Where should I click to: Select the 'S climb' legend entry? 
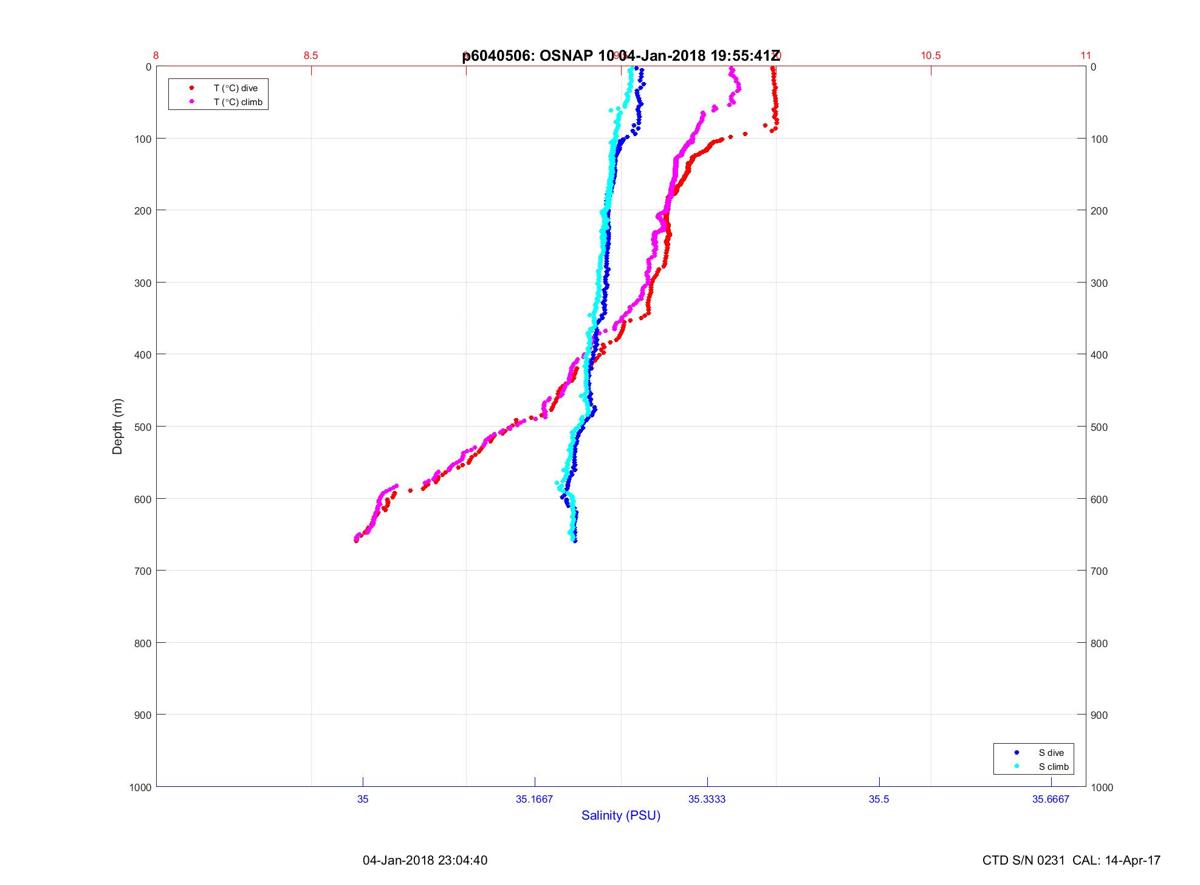[1054, 766]
